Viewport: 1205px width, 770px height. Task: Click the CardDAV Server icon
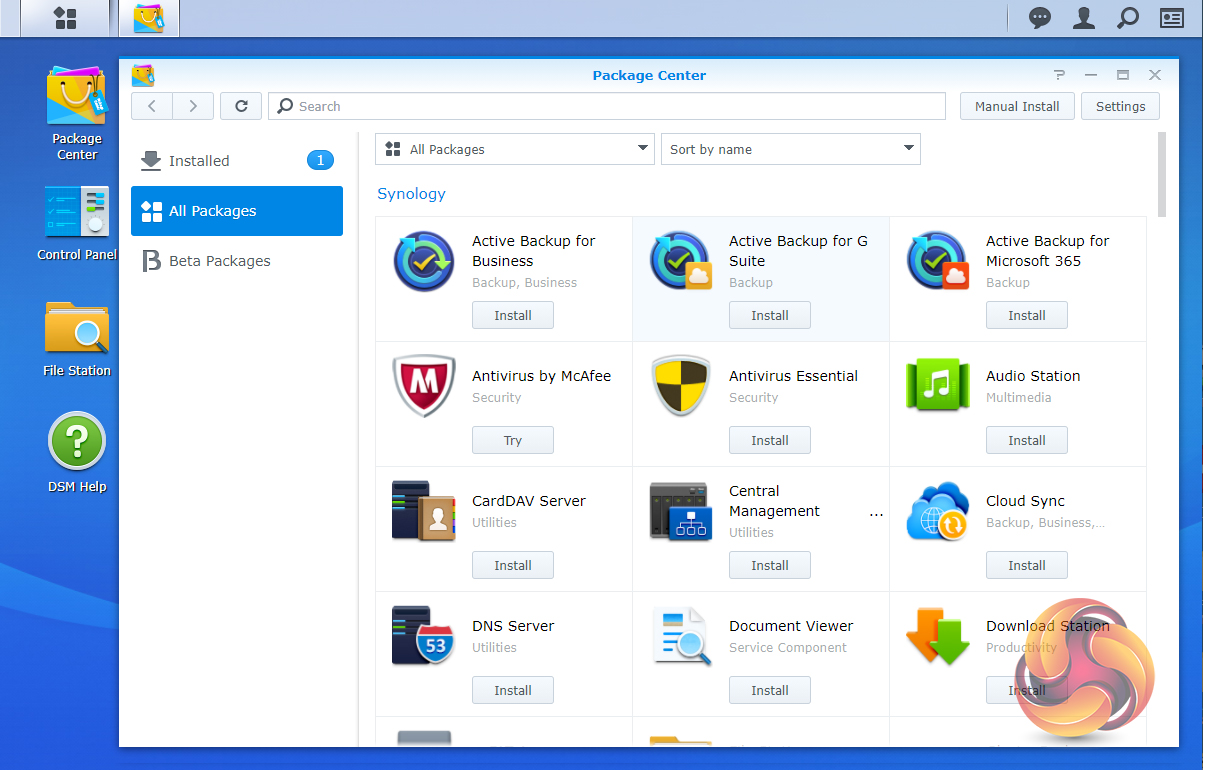[424, 511]
